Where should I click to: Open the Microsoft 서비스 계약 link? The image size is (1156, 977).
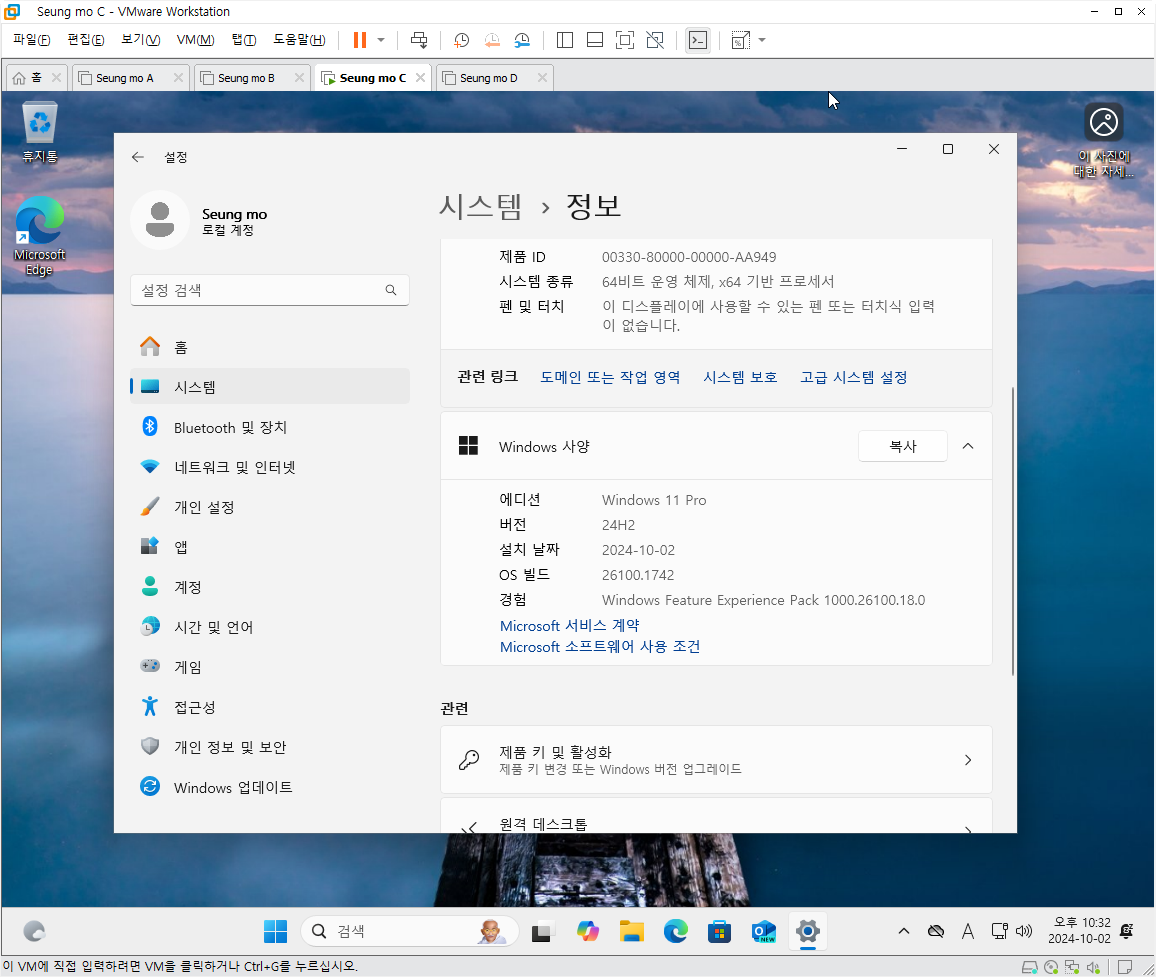[x=569, y=625]
